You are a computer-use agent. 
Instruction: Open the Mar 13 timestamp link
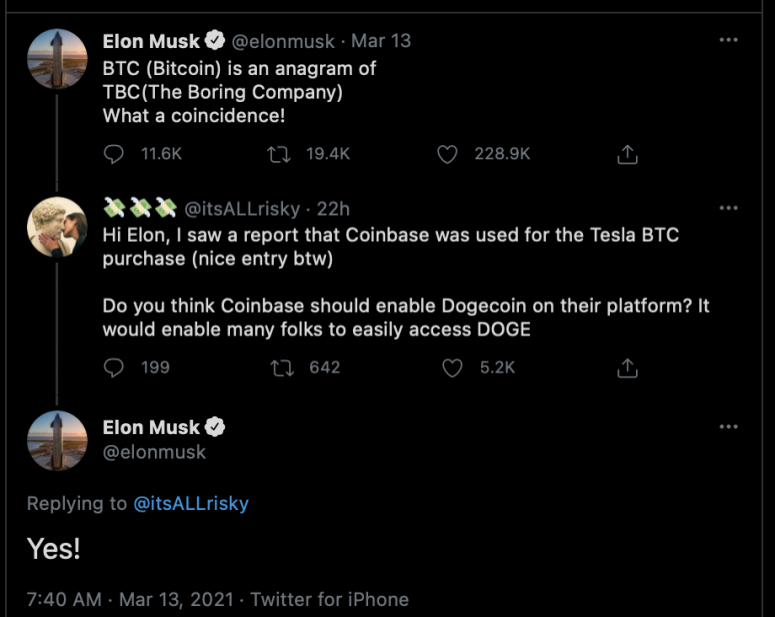pos(381,41)
